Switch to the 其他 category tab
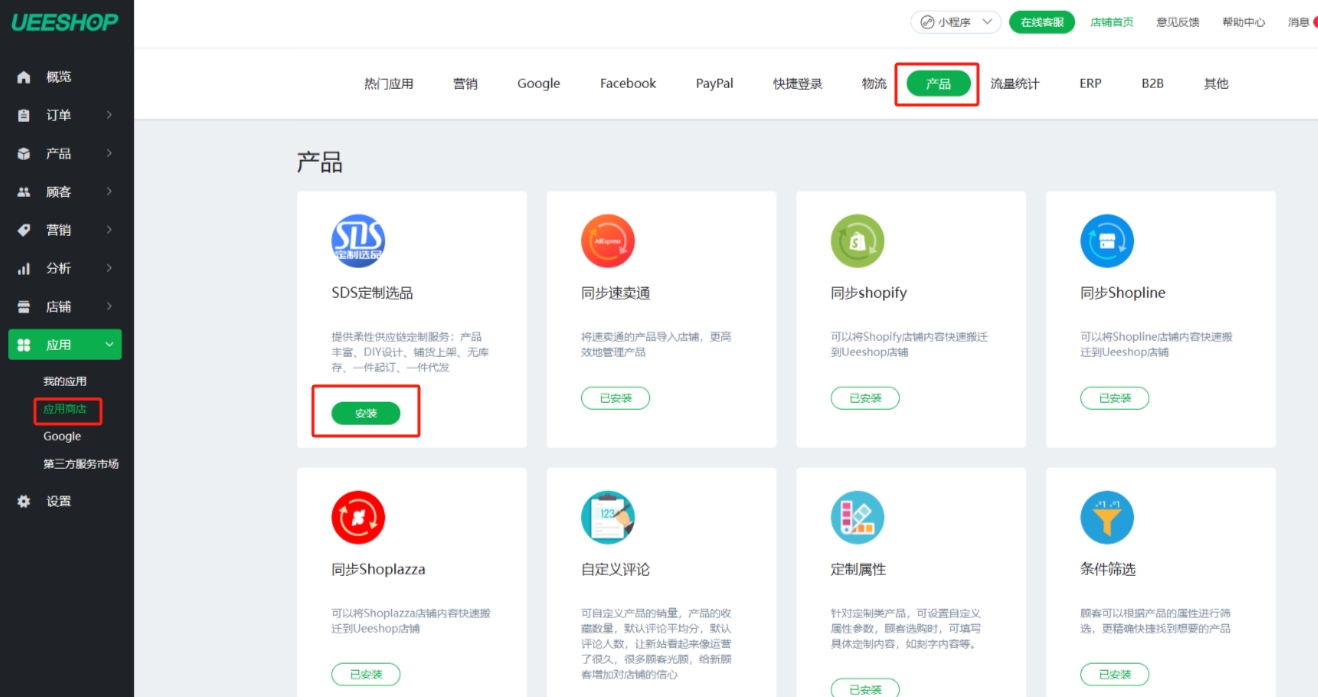Image resolution: width=1318 pixels, height=697 pixels. [x=1216, y=84]
